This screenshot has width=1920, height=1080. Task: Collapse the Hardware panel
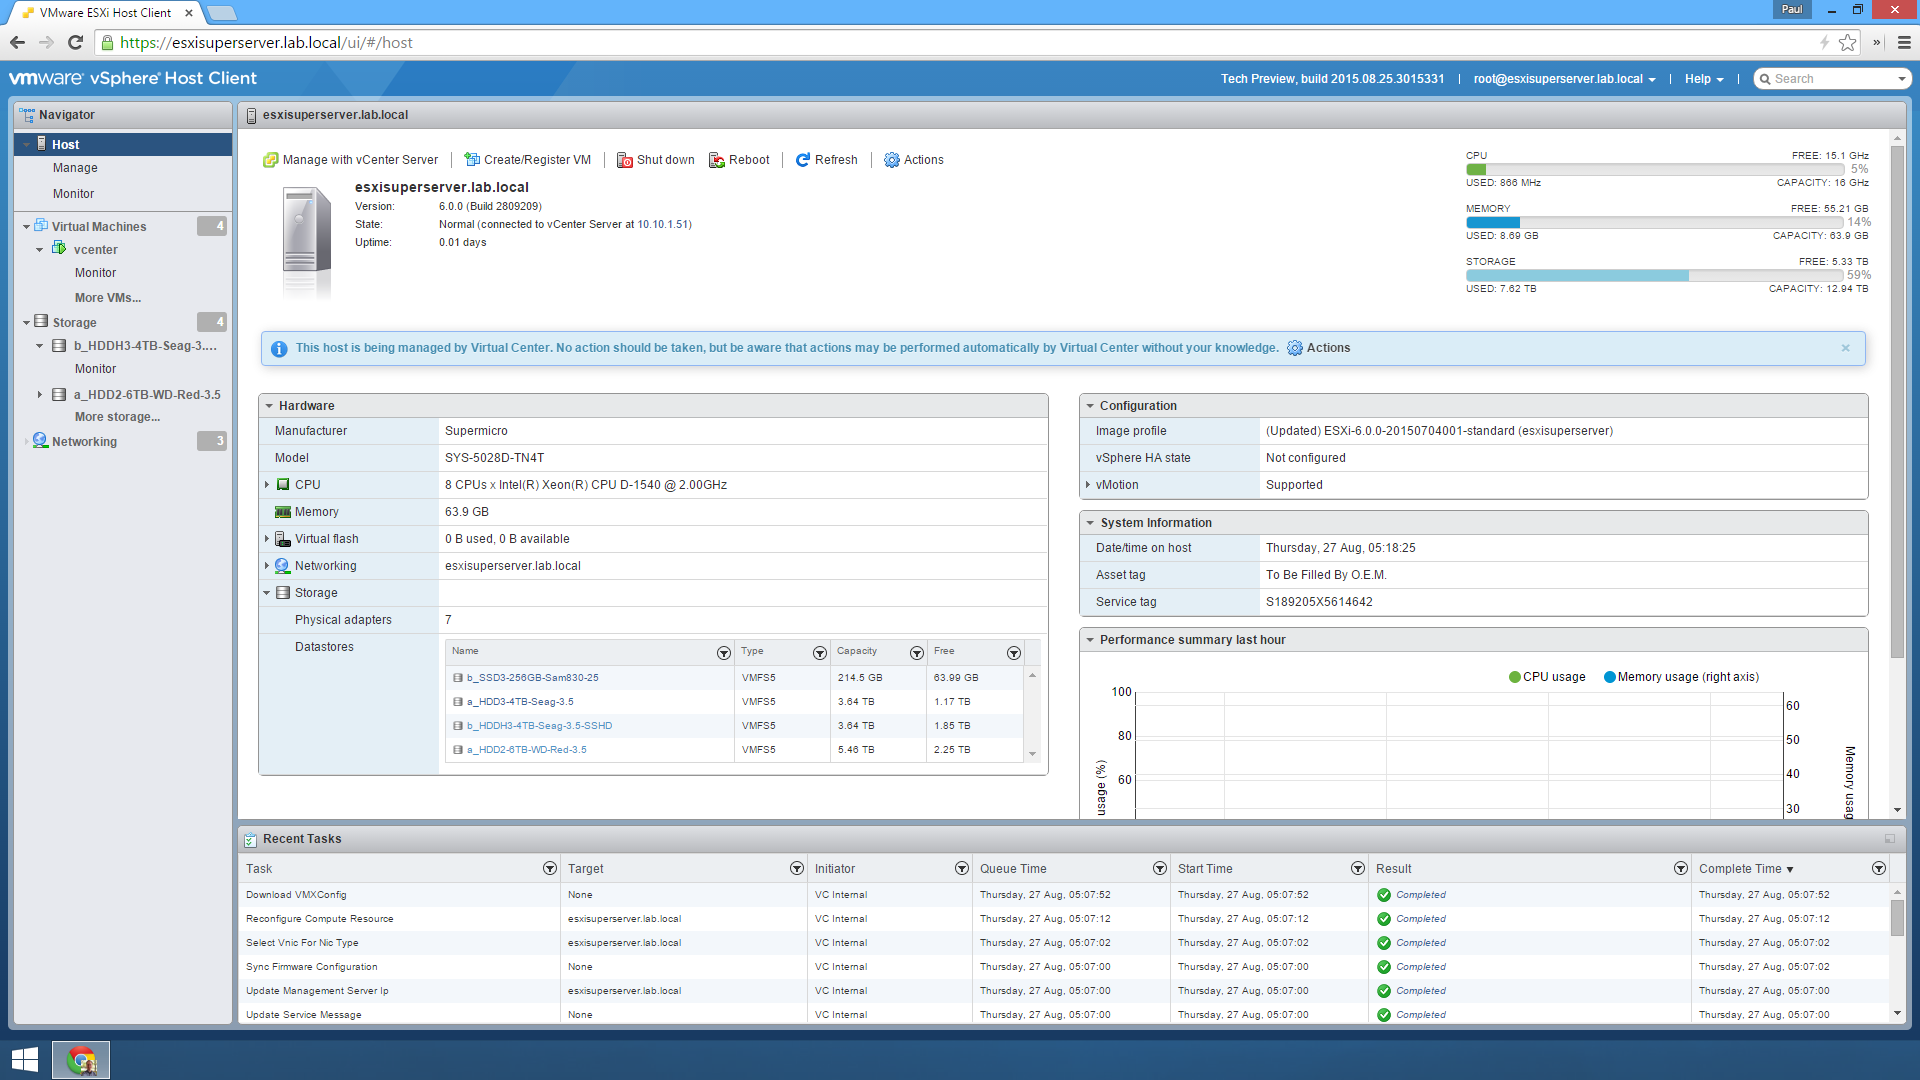coord(269,406)
